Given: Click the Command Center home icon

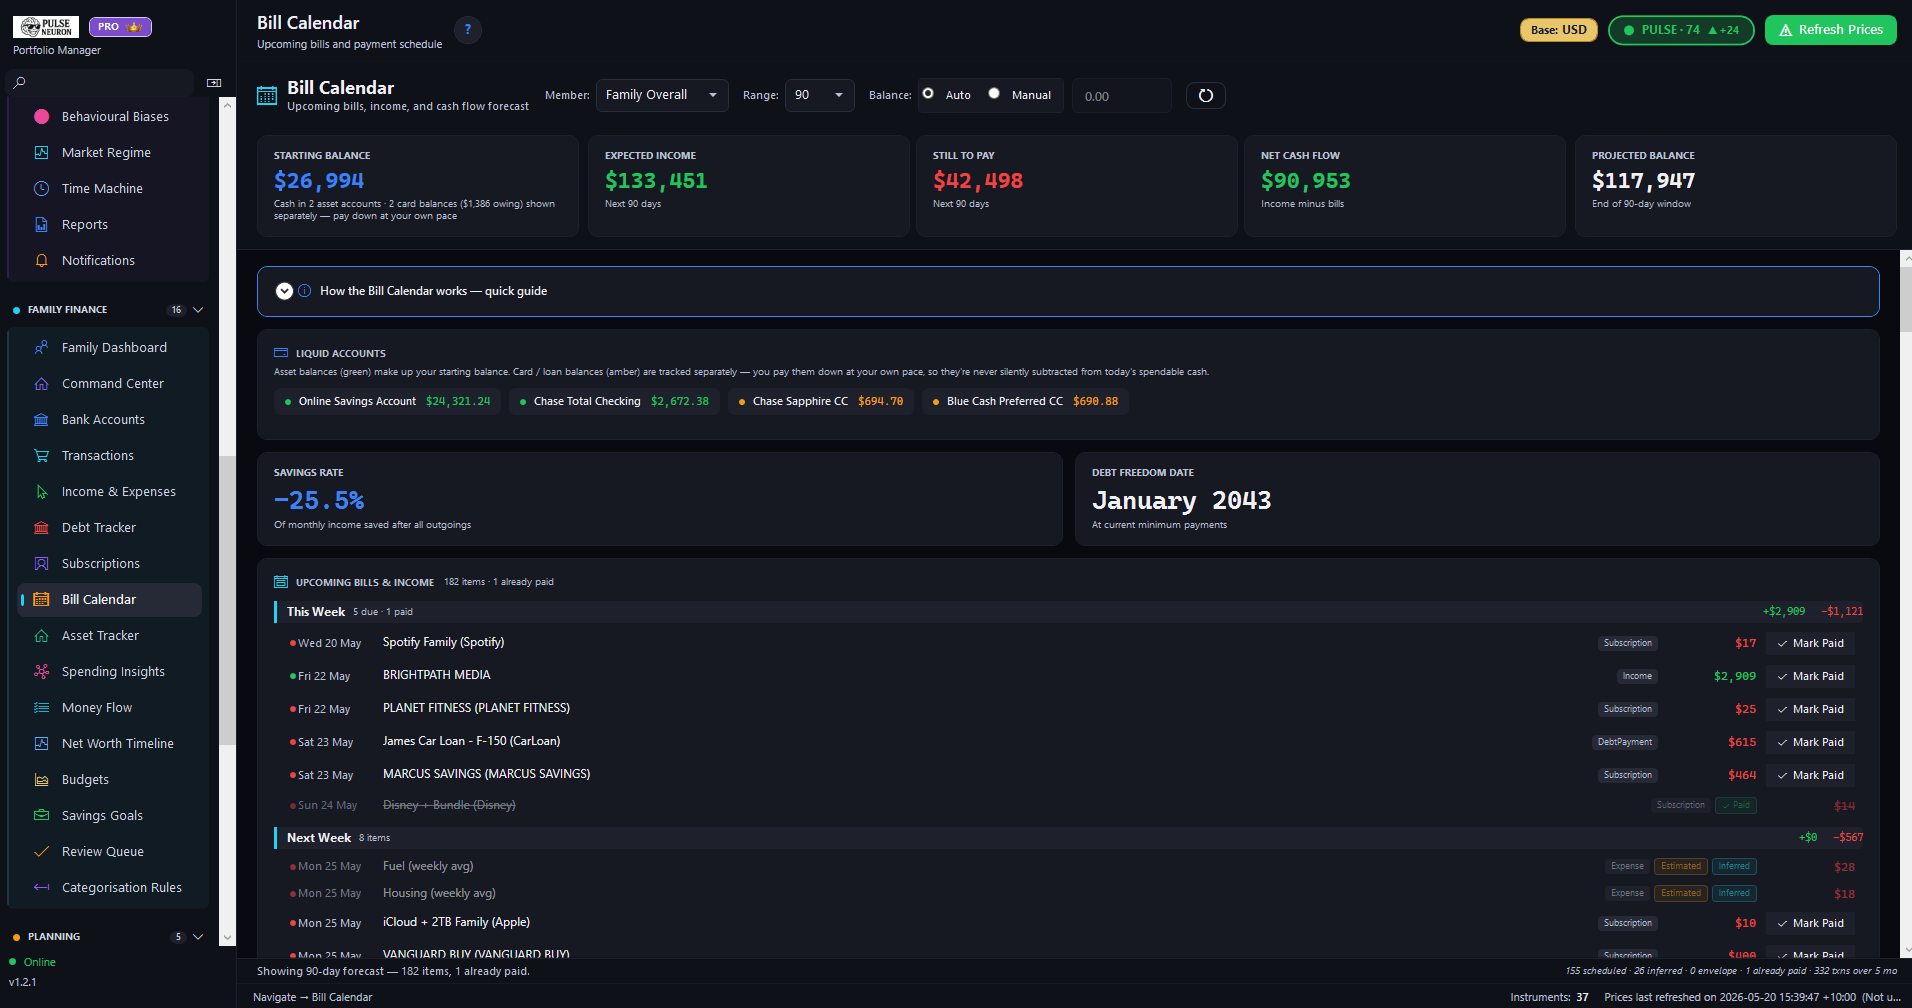Looking at the screenshot, I should [41, 383].
